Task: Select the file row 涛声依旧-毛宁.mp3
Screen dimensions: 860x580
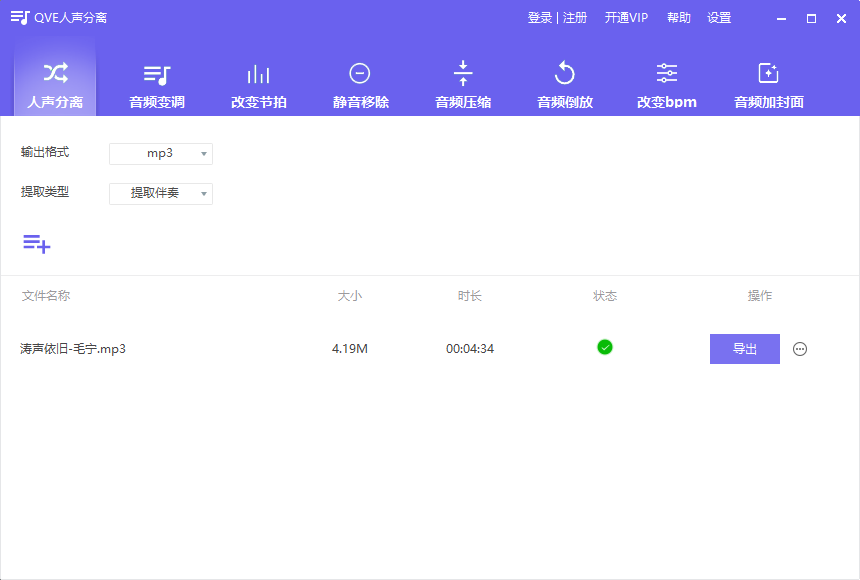Action: [x=74, y=349]
